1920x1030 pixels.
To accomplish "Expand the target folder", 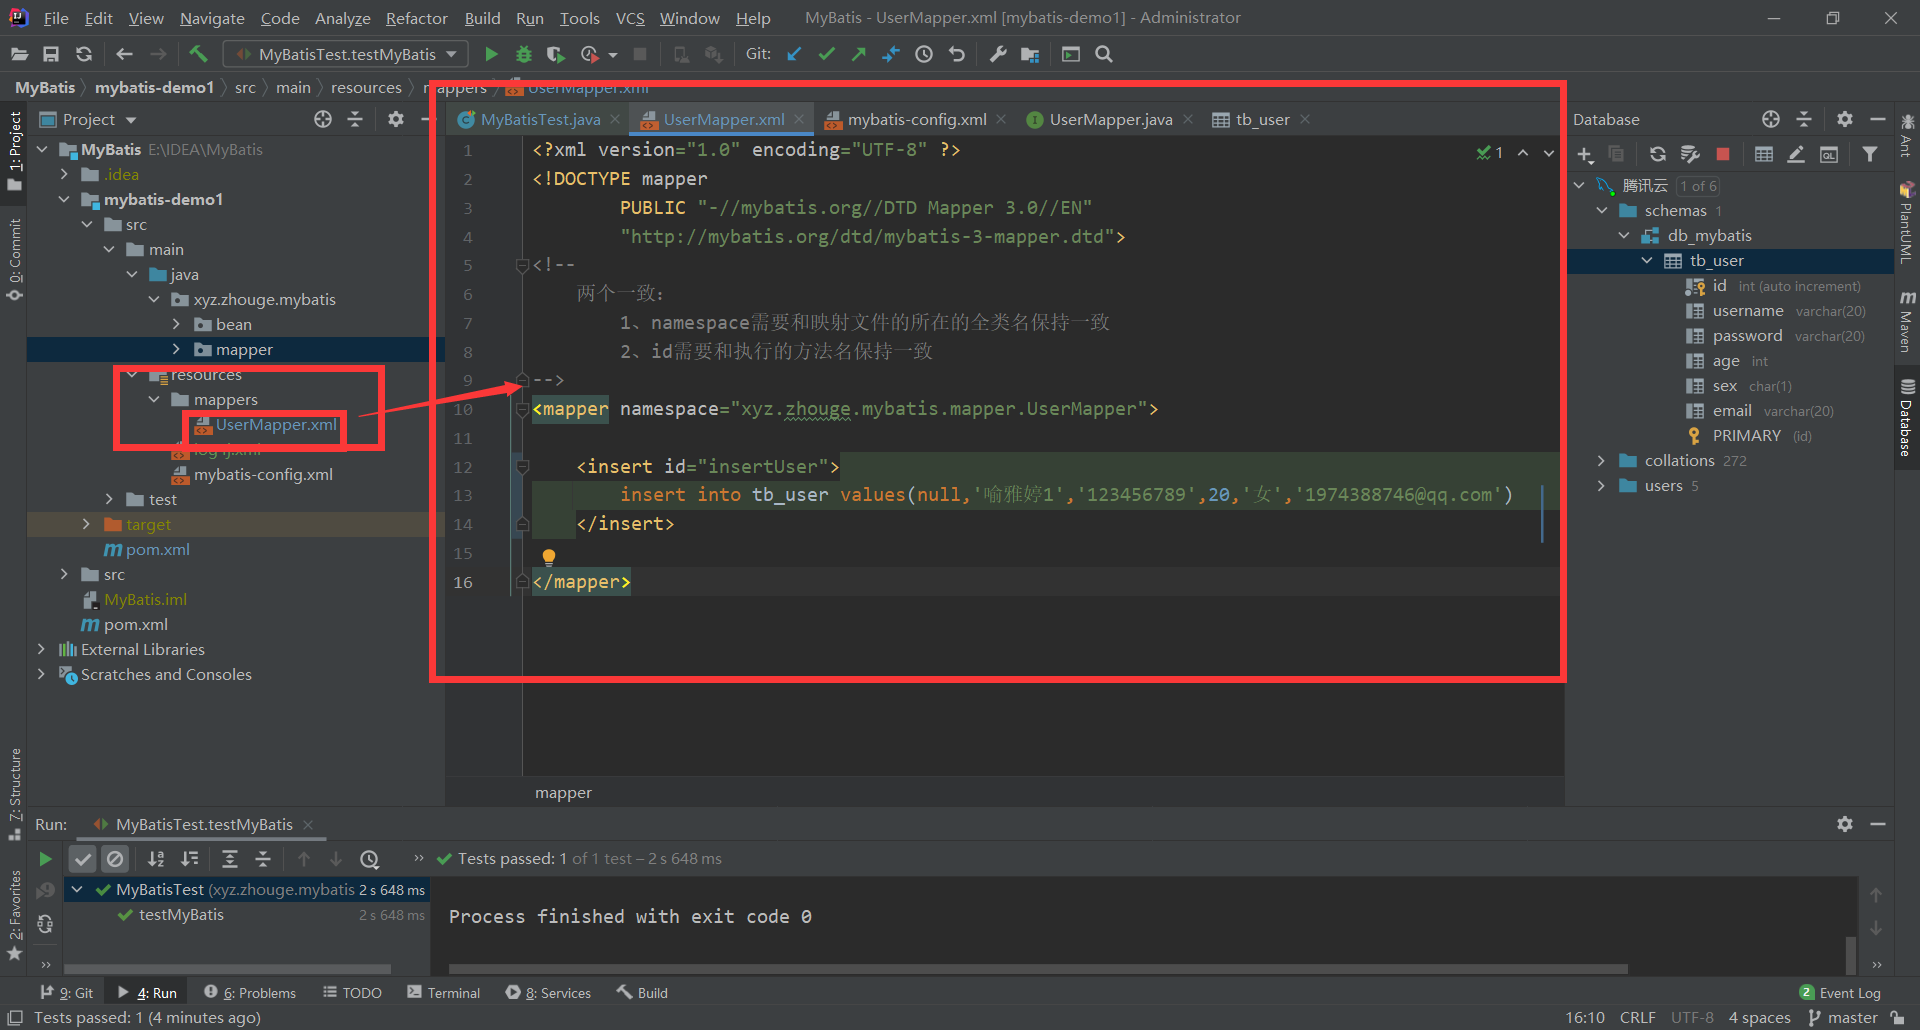I will [x=86, y=524].
